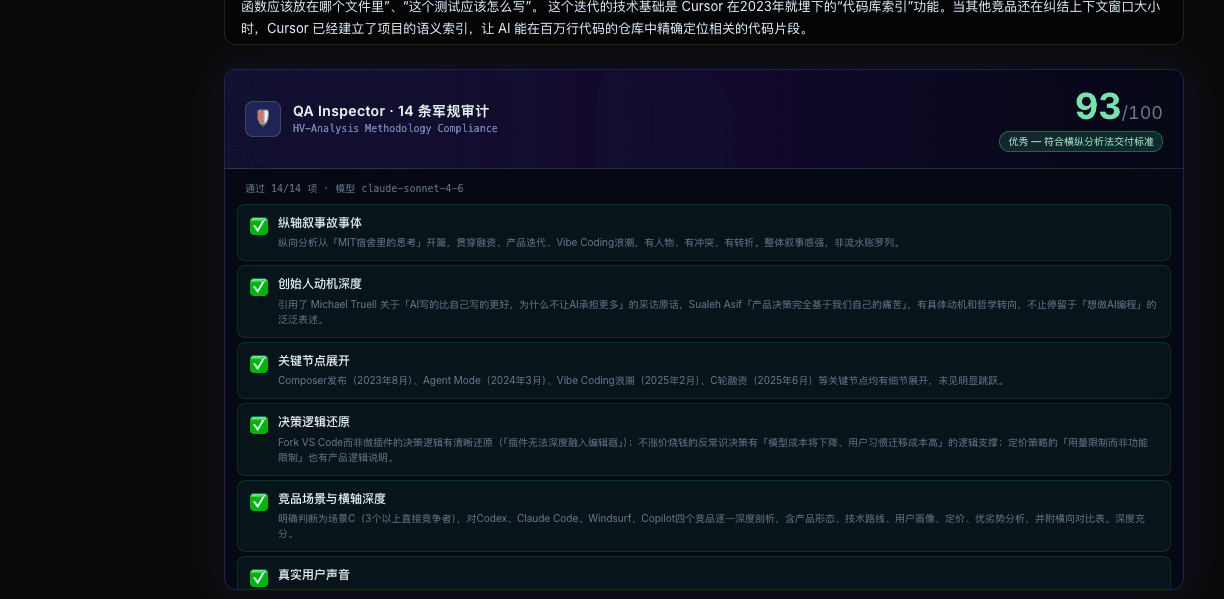
Task: Click the green check icon for 关键节点展开
Action: click(259, 364)
